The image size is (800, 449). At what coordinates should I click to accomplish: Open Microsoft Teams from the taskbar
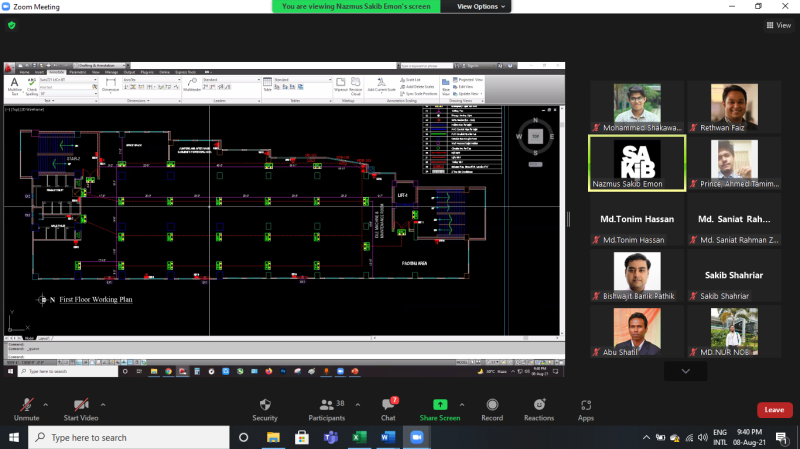tap(329, 437)
